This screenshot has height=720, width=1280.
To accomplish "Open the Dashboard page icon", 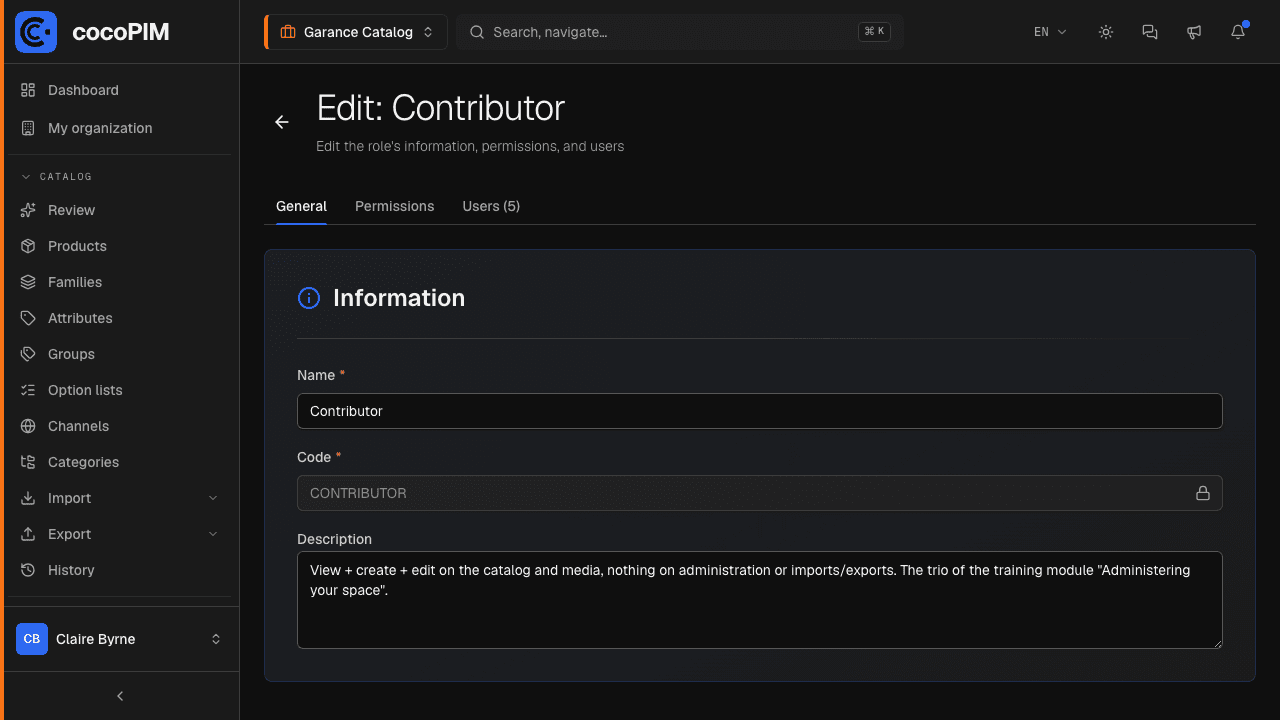I will [28, 90].
